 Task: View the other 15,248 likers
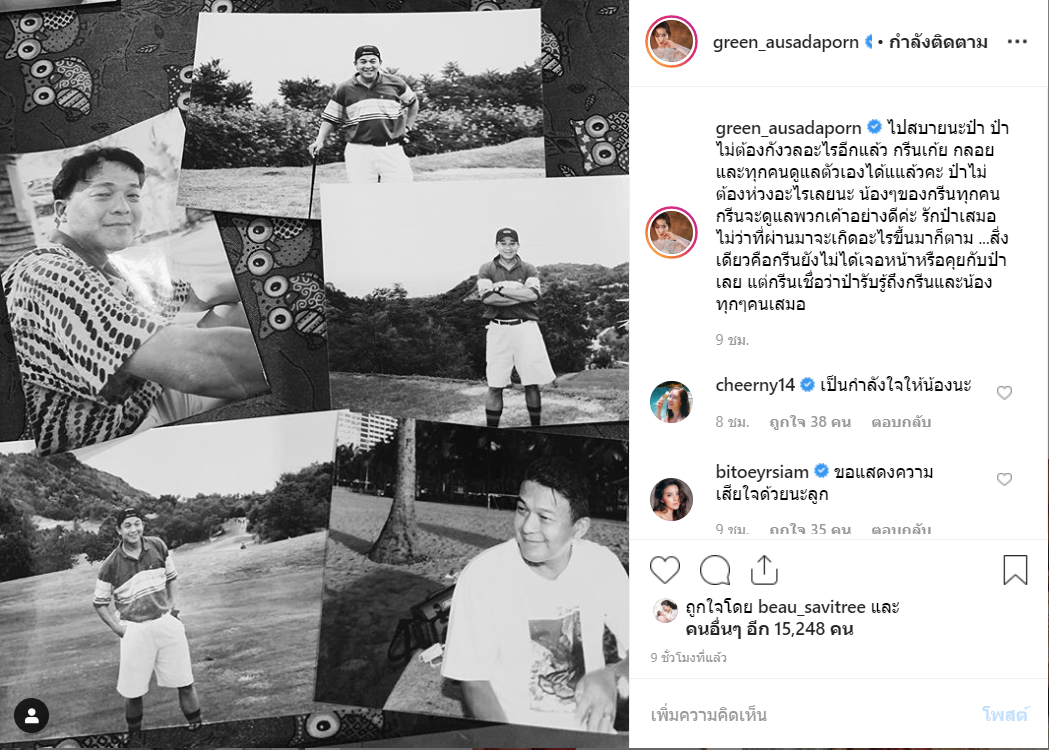pyautogui.click(x=769, y=629)
